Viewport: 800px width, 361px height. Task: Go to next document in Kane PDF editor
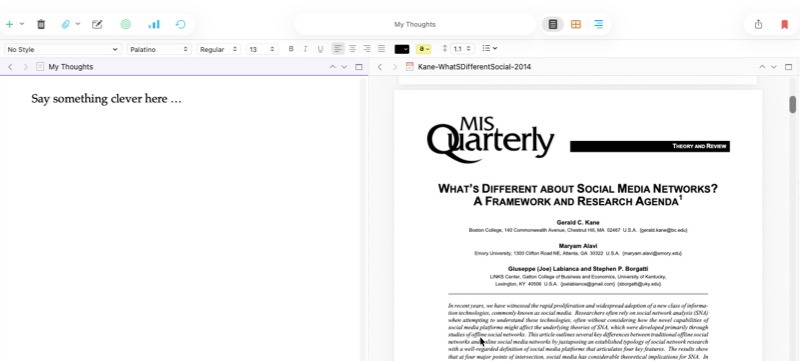(774, 67)
